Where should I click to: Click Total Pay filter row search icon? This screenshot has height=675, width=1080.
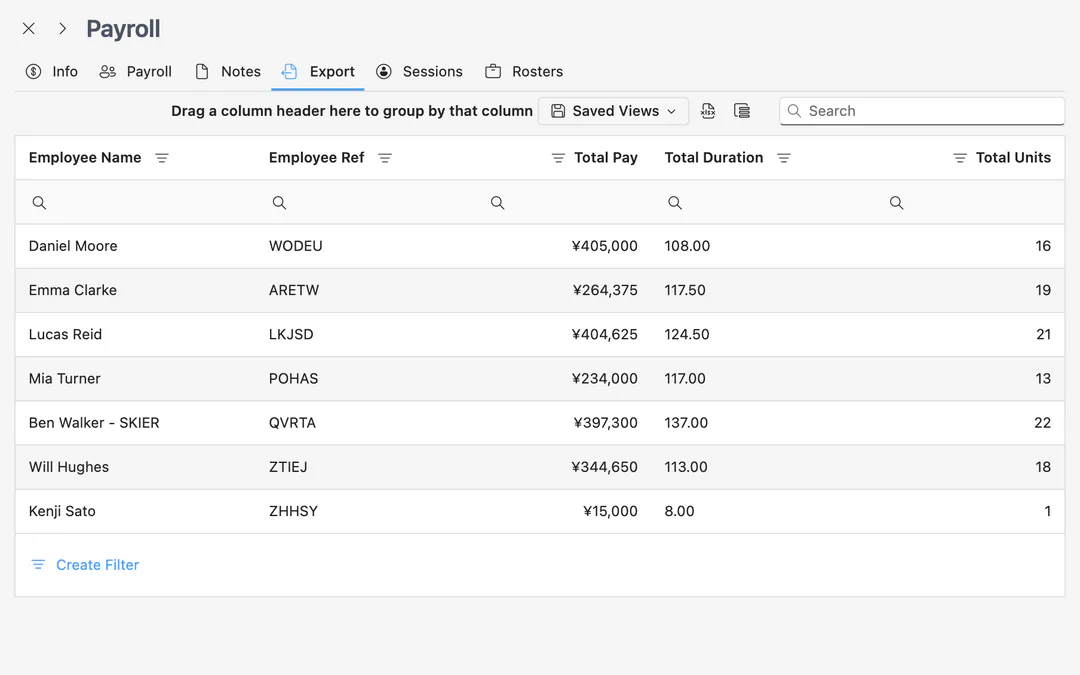(497, 202)
